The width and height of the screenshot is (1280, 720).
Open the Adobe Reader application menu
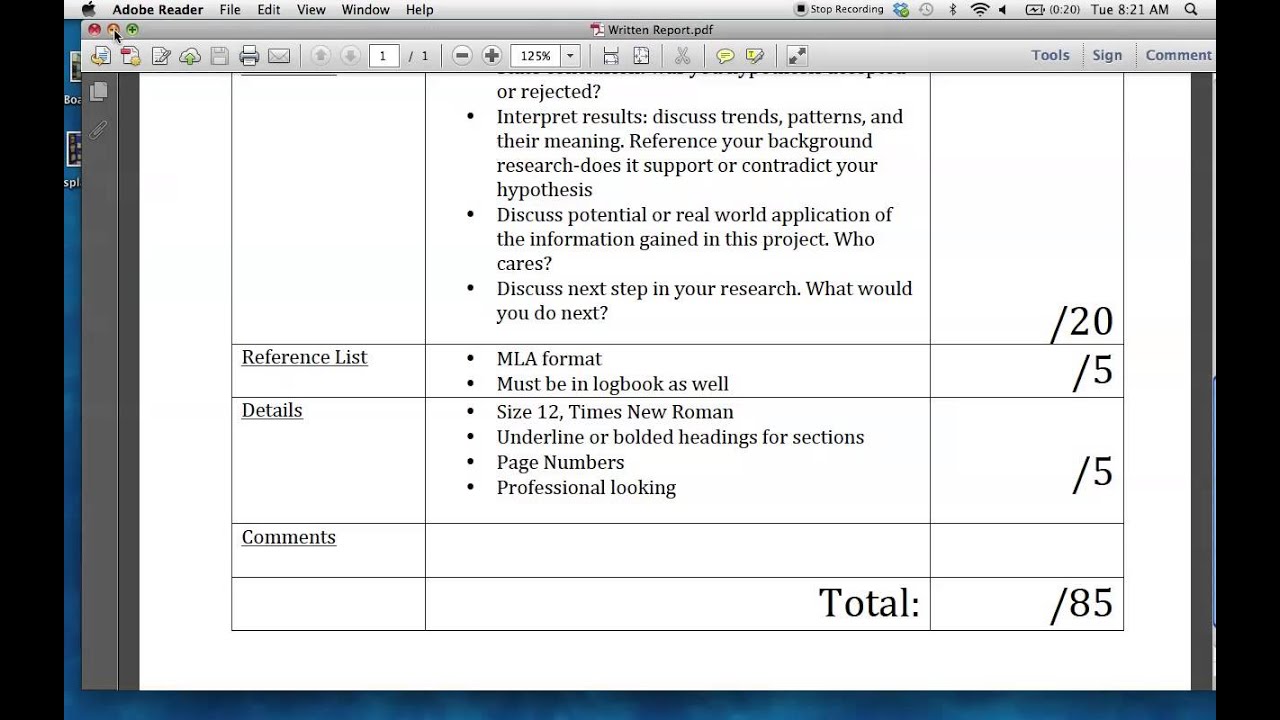[x=157, y=9]
